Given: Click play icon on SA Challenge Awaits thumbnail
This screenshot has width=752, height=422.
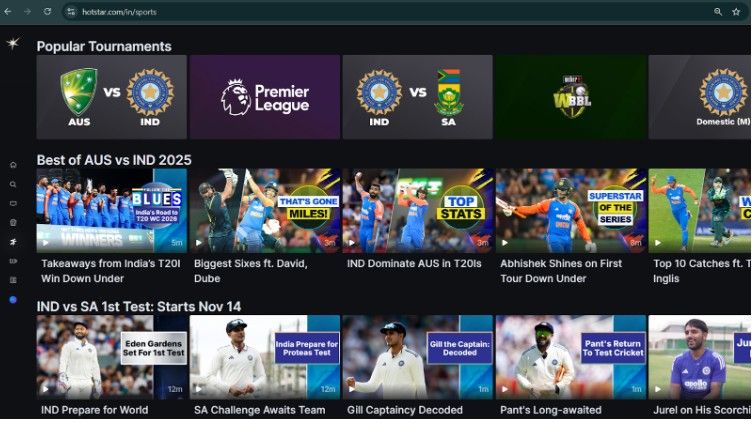Looking at the screenshot, I should tap(199, 389).
